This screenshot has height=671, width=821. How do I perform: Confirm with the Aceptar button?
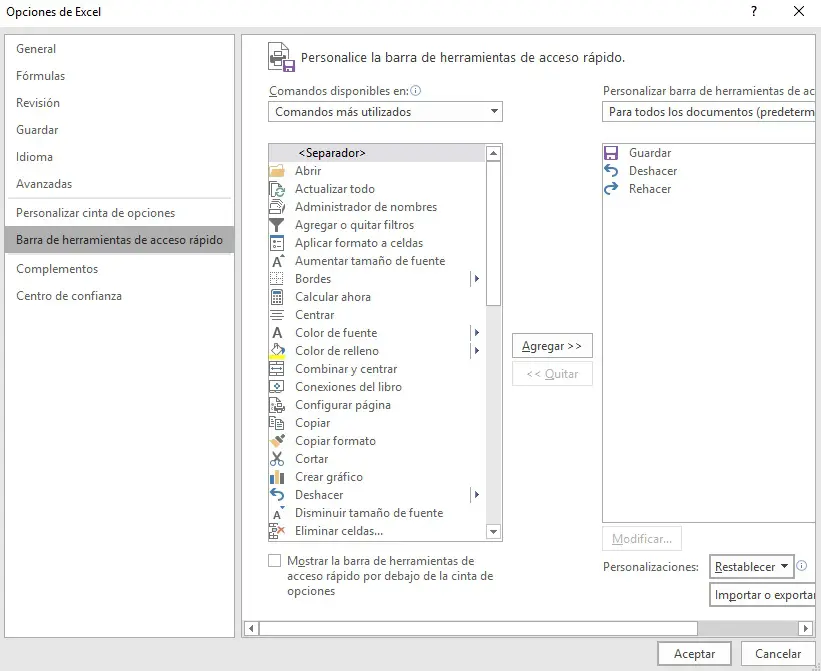pos(694,654)
